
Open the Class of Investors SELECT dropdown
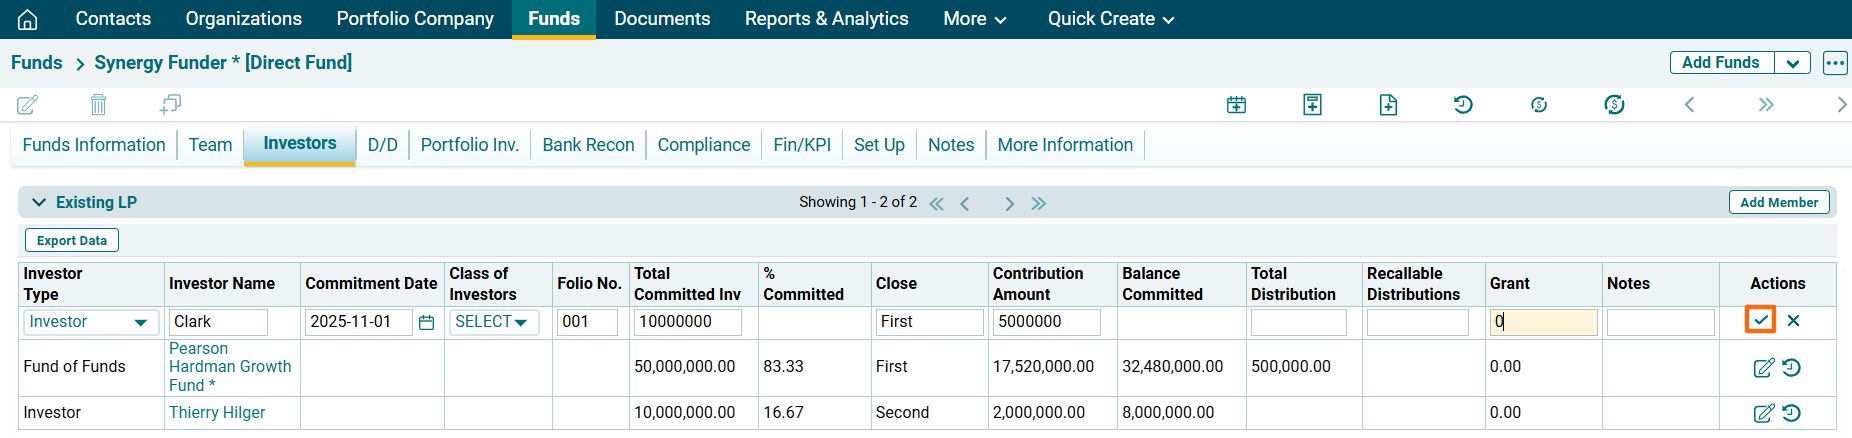click(493, 322)
